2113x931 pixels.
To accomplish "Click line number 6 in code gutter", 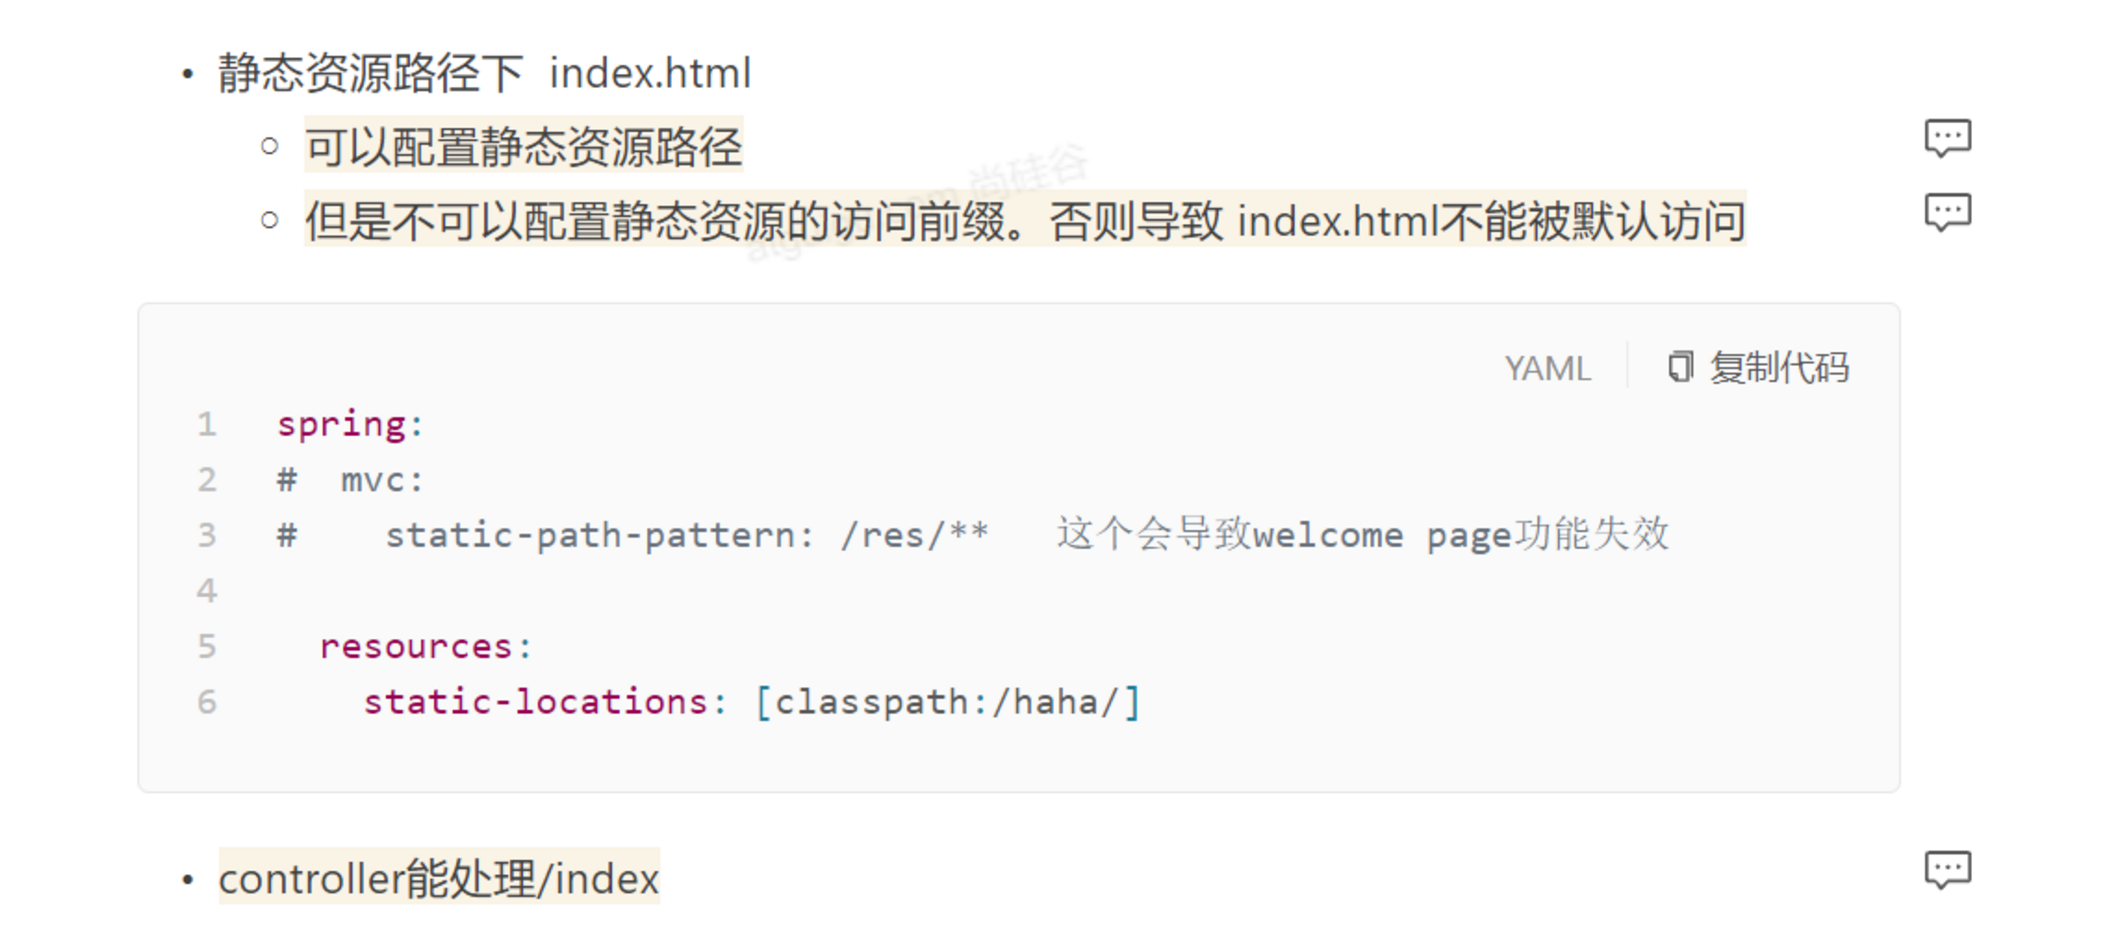I will click(x=207, y=702).
